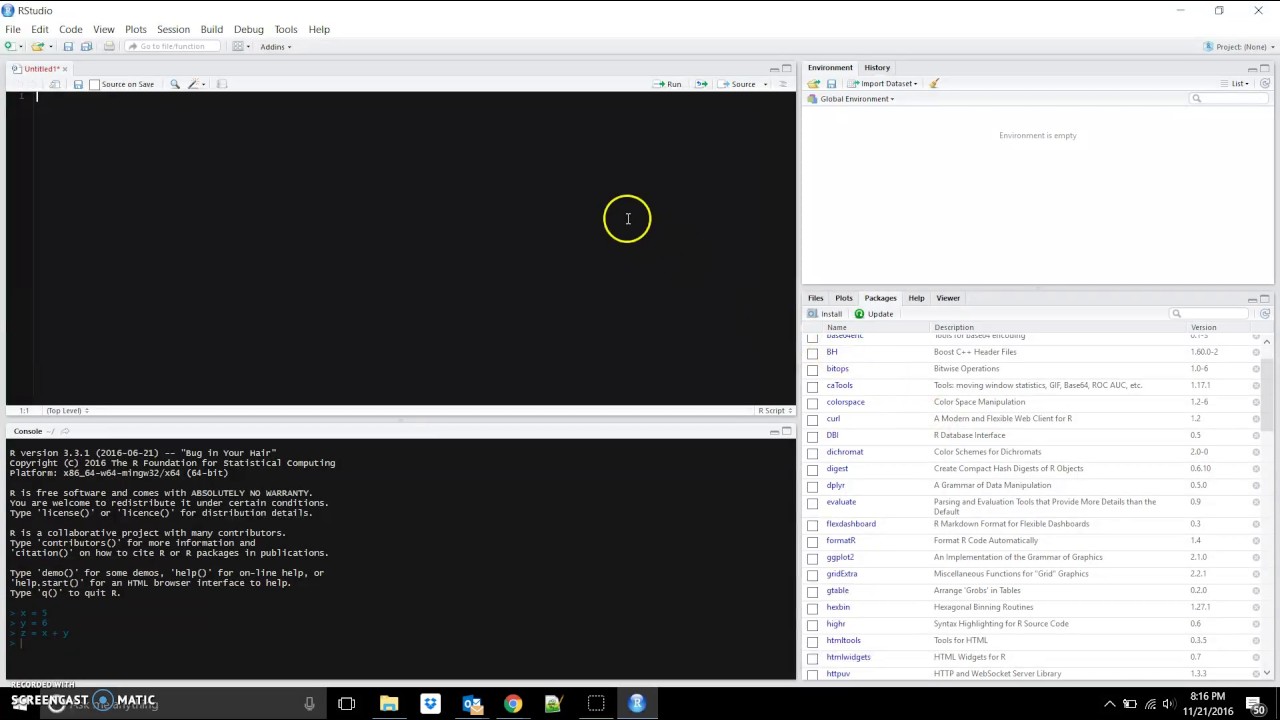The width and height of the screenshot is (1280, 720).
Task: Open the Code Tools magic wand
Action: click(194, 84)
